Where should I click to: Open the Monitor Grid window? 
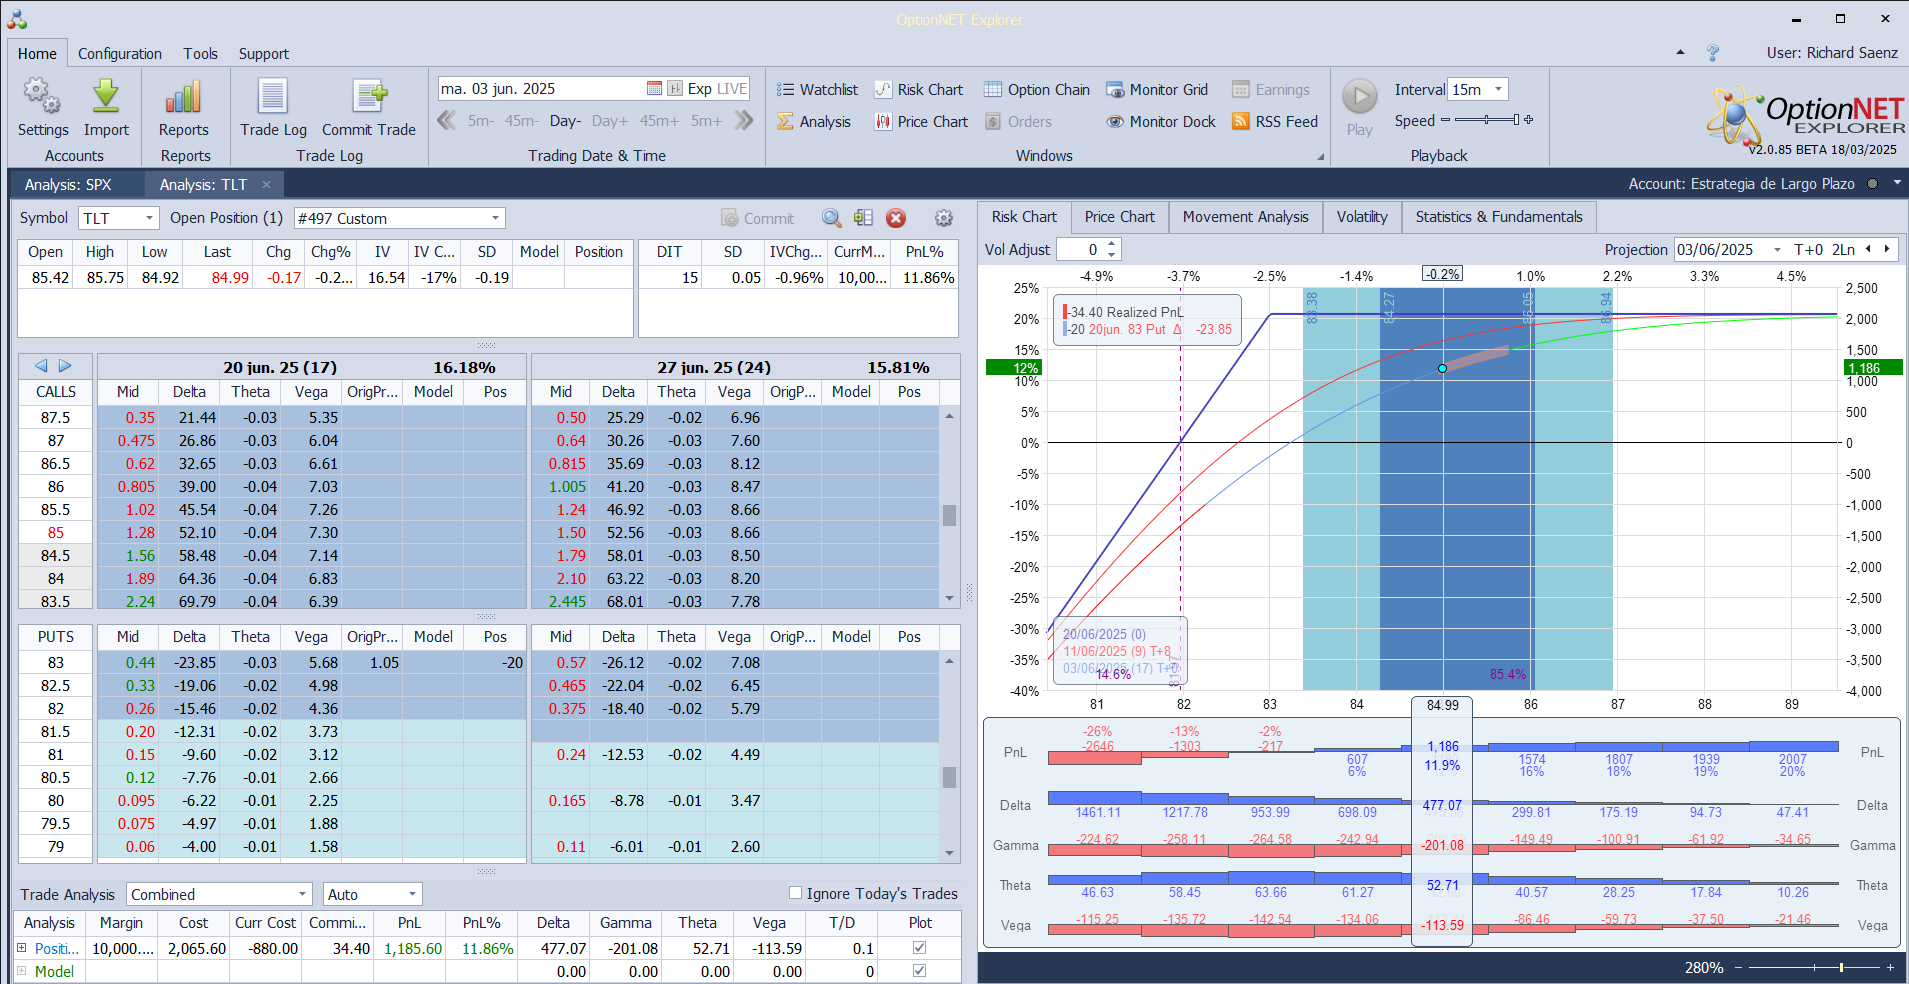pos(1157,89)
